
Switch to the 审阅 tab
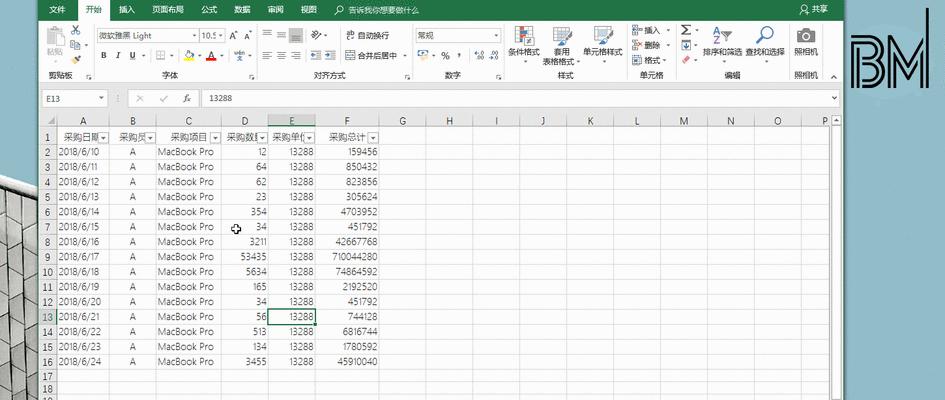275,10
